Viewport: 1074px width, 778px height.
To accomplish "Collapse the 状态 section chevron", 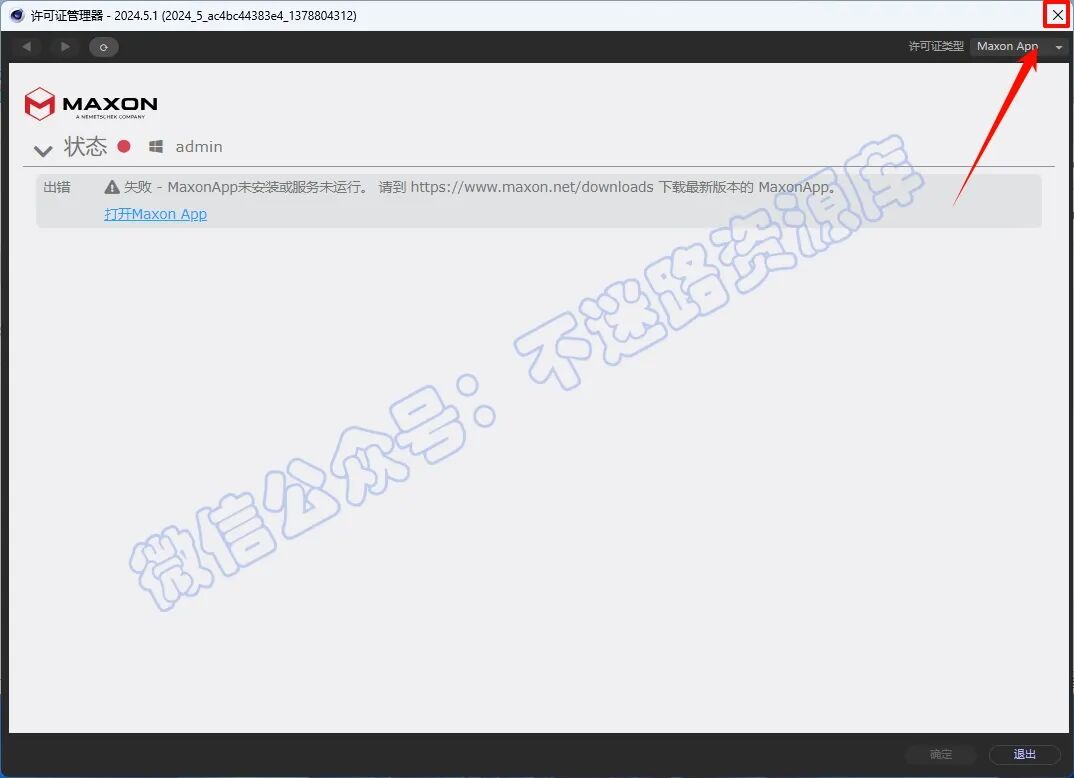I will tap(43, 150).
